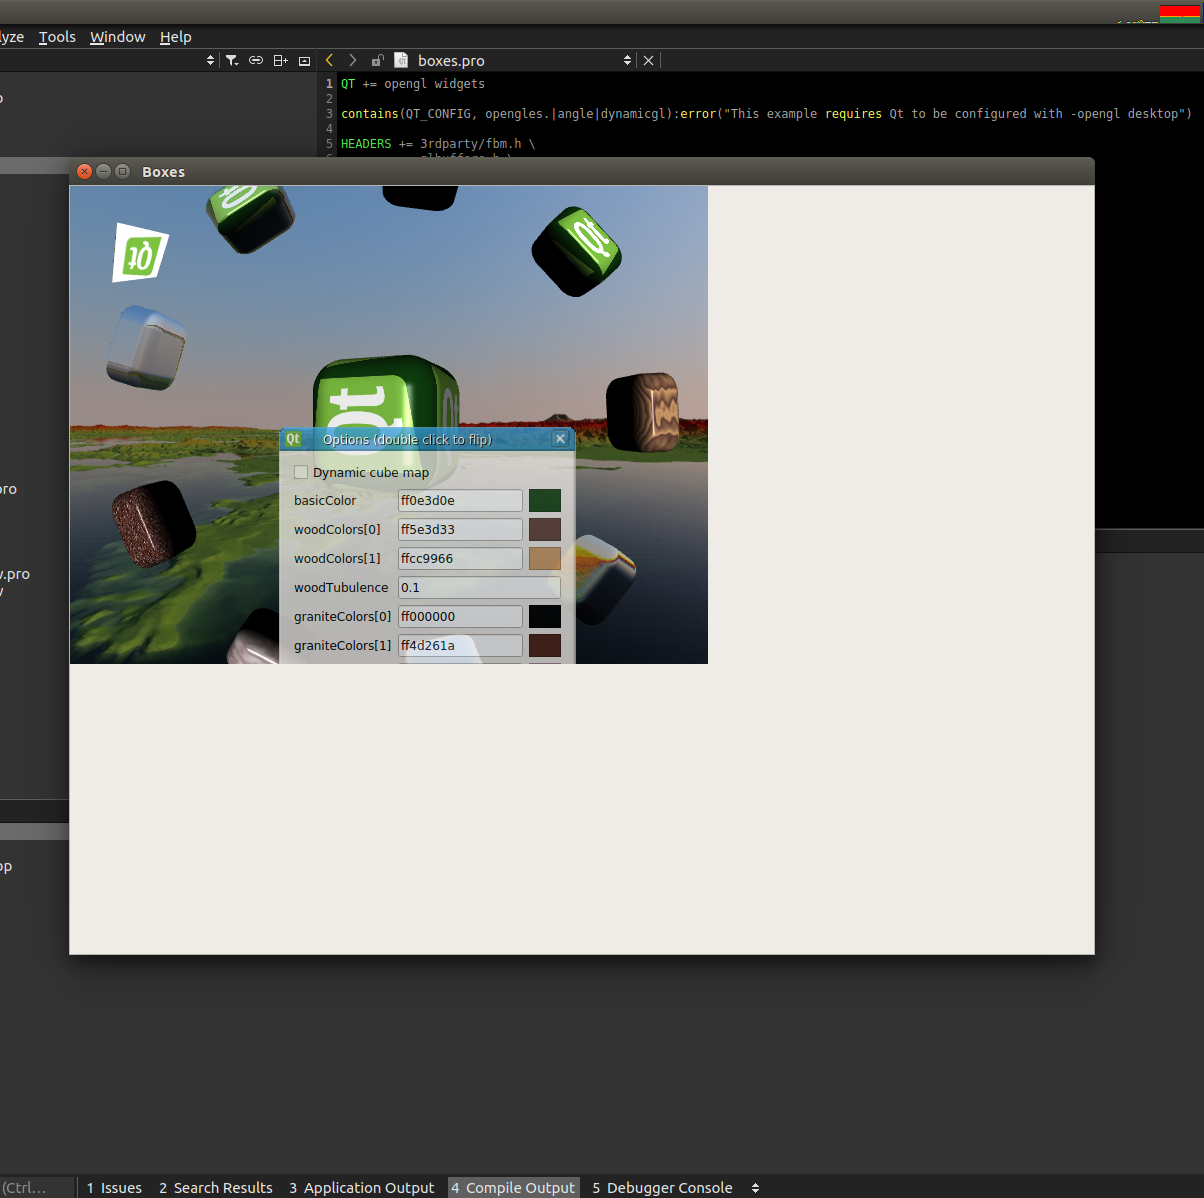1204x1198 pixels.
Task: Click the graniteColors[0] black swatch
Action: 545,616
